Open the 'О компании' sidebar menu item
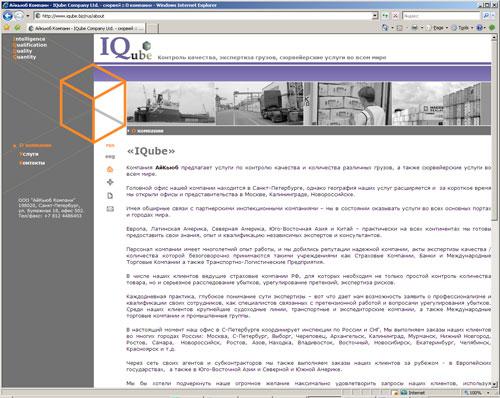This screenshot has width=500, height=398. coord(35,145)
